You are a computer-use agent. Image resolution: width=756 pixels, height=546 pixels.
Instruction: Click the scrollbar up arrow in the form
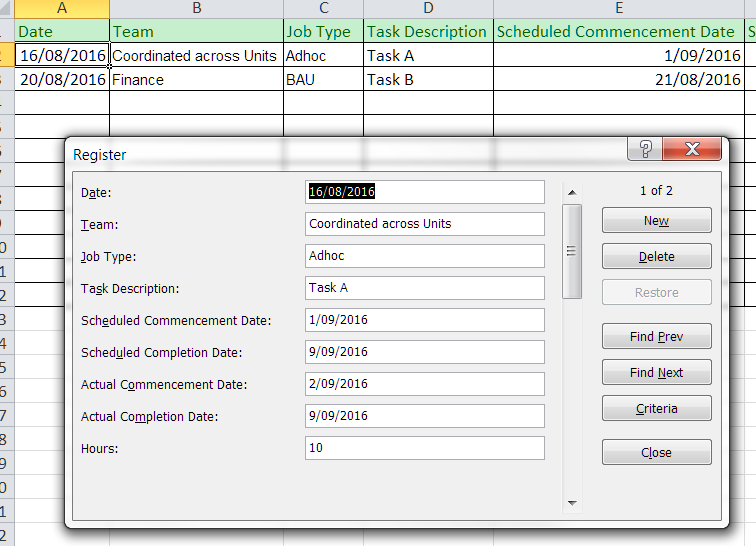[x=572, y=192]
